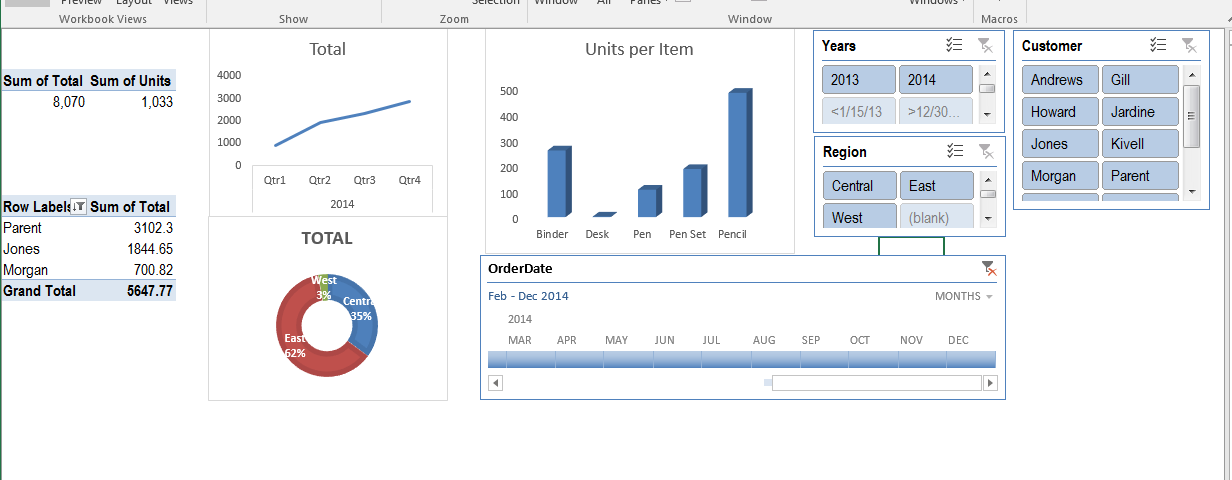Filter Customer slicer by Jardine
Screen dimensions: 1232x480
(1140, 112)
